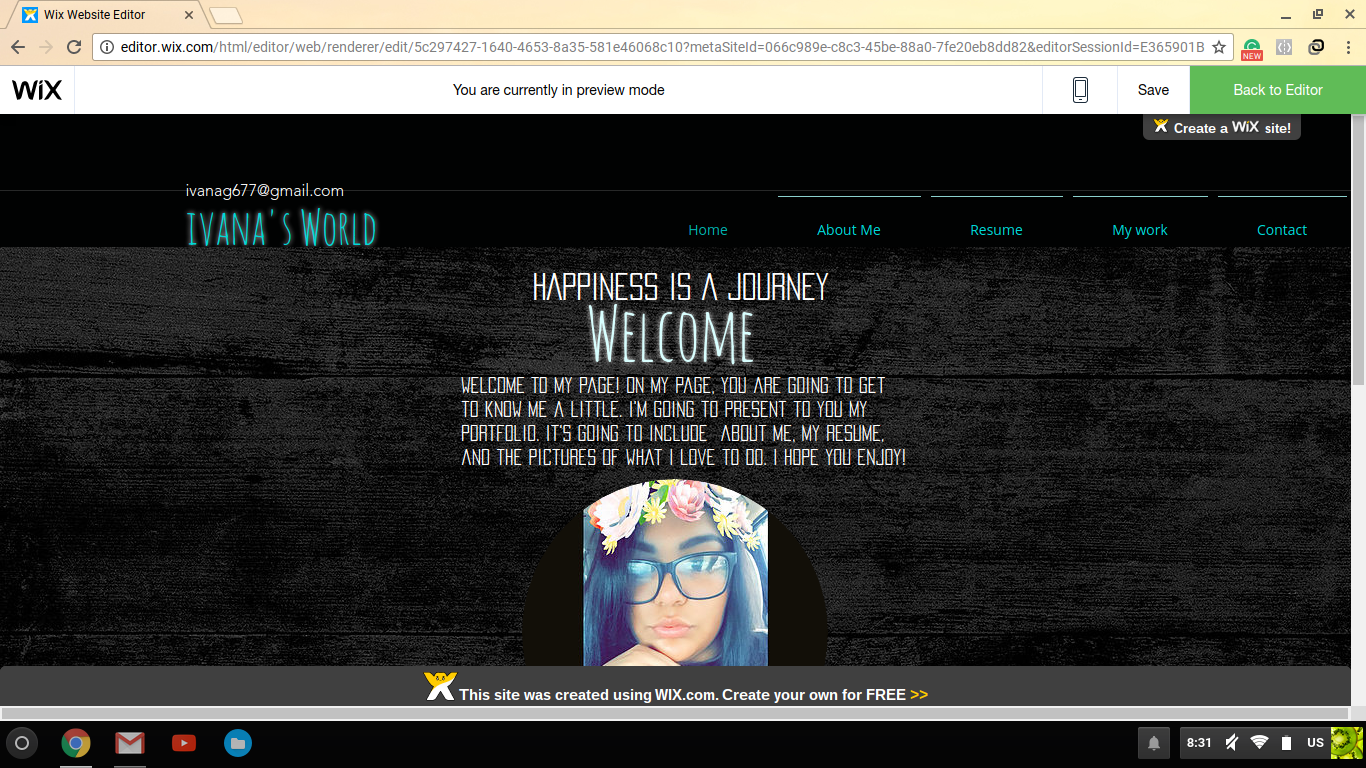Image resolution: width=1366 pixels, height=768 pixels.
Task: Click the Wix logo in the top bar
Action: 37,90
